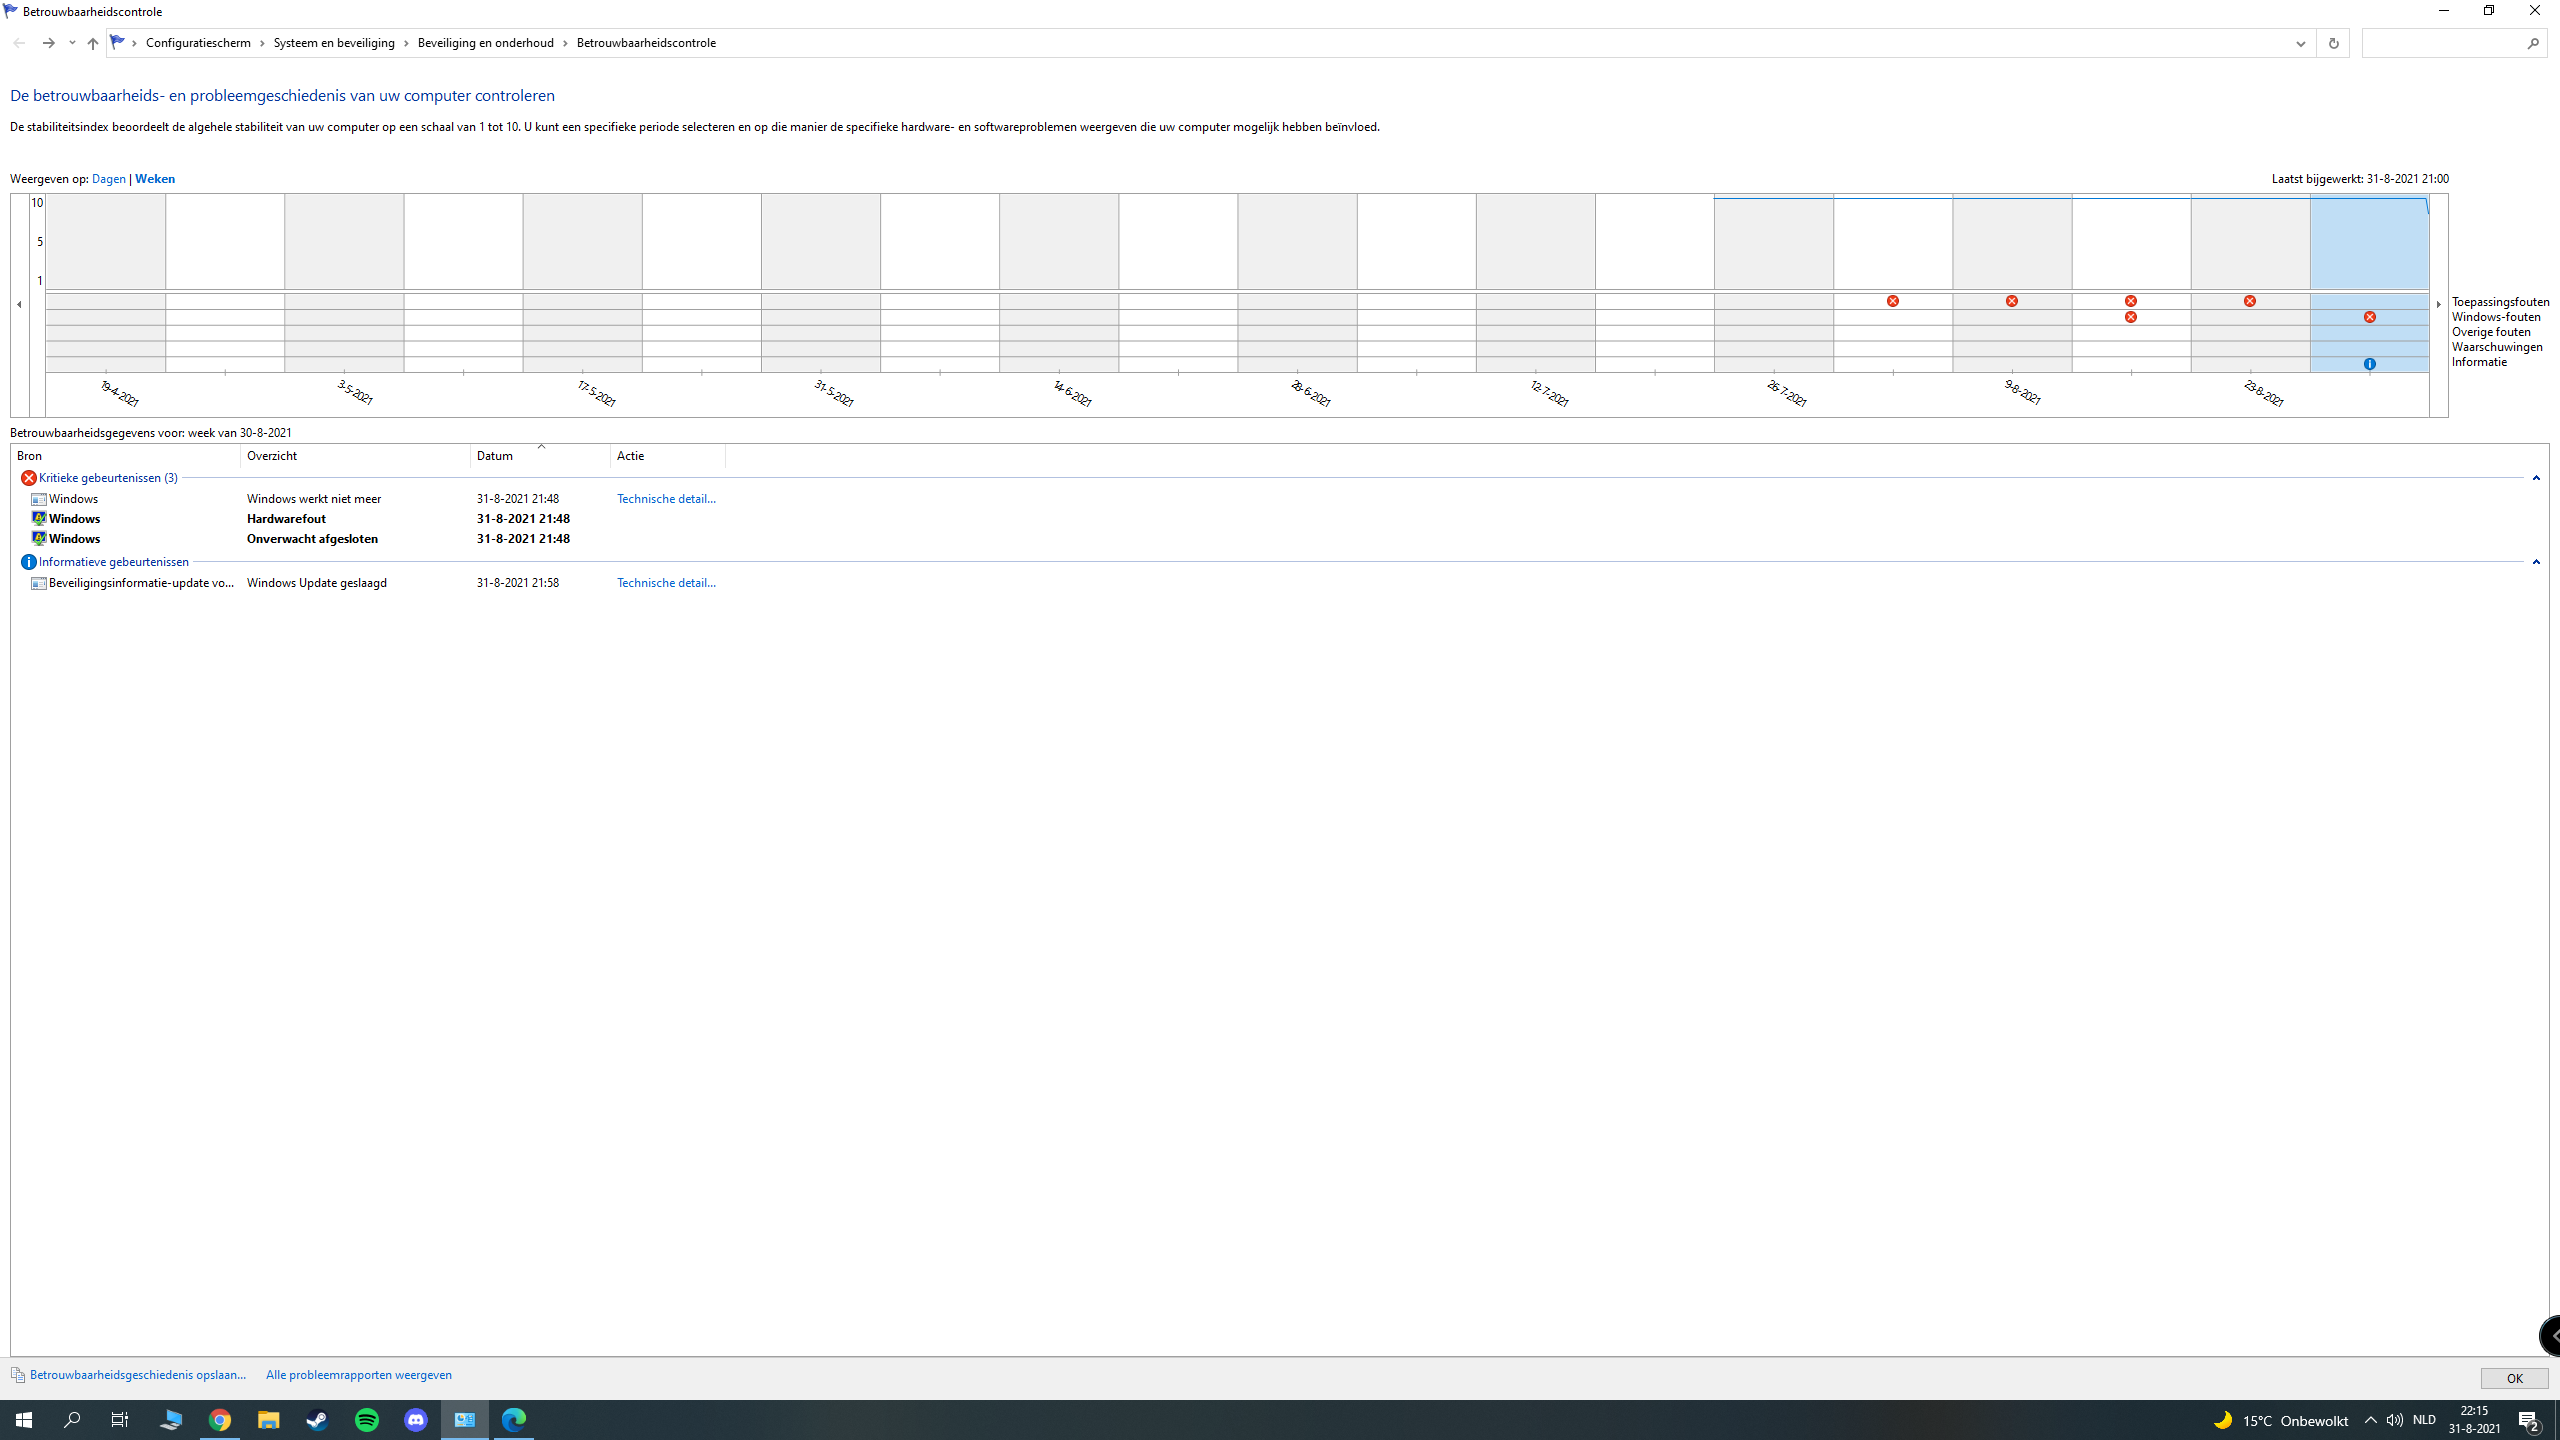This screenshot has width=2560, height=1440.
Task: Switch the view to Weken
Action: [155, 179]
